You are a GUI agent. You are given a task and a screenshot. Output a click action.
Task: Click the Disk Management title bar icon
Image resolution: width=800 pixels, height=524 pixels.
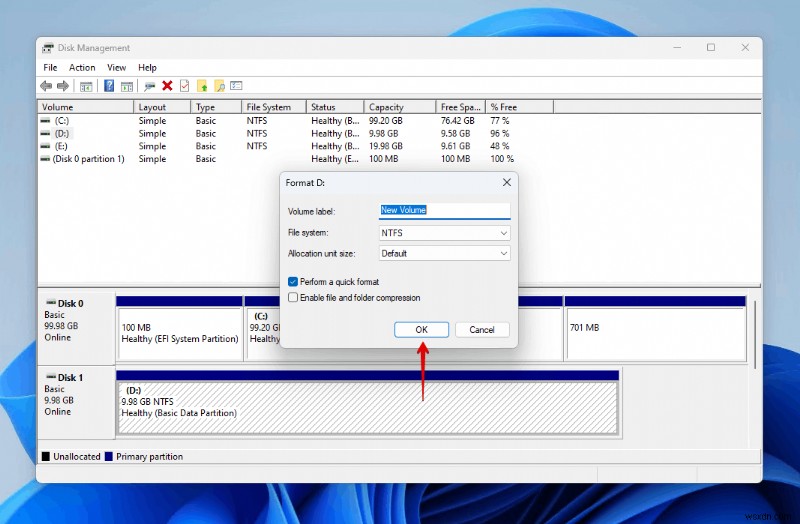47,48
